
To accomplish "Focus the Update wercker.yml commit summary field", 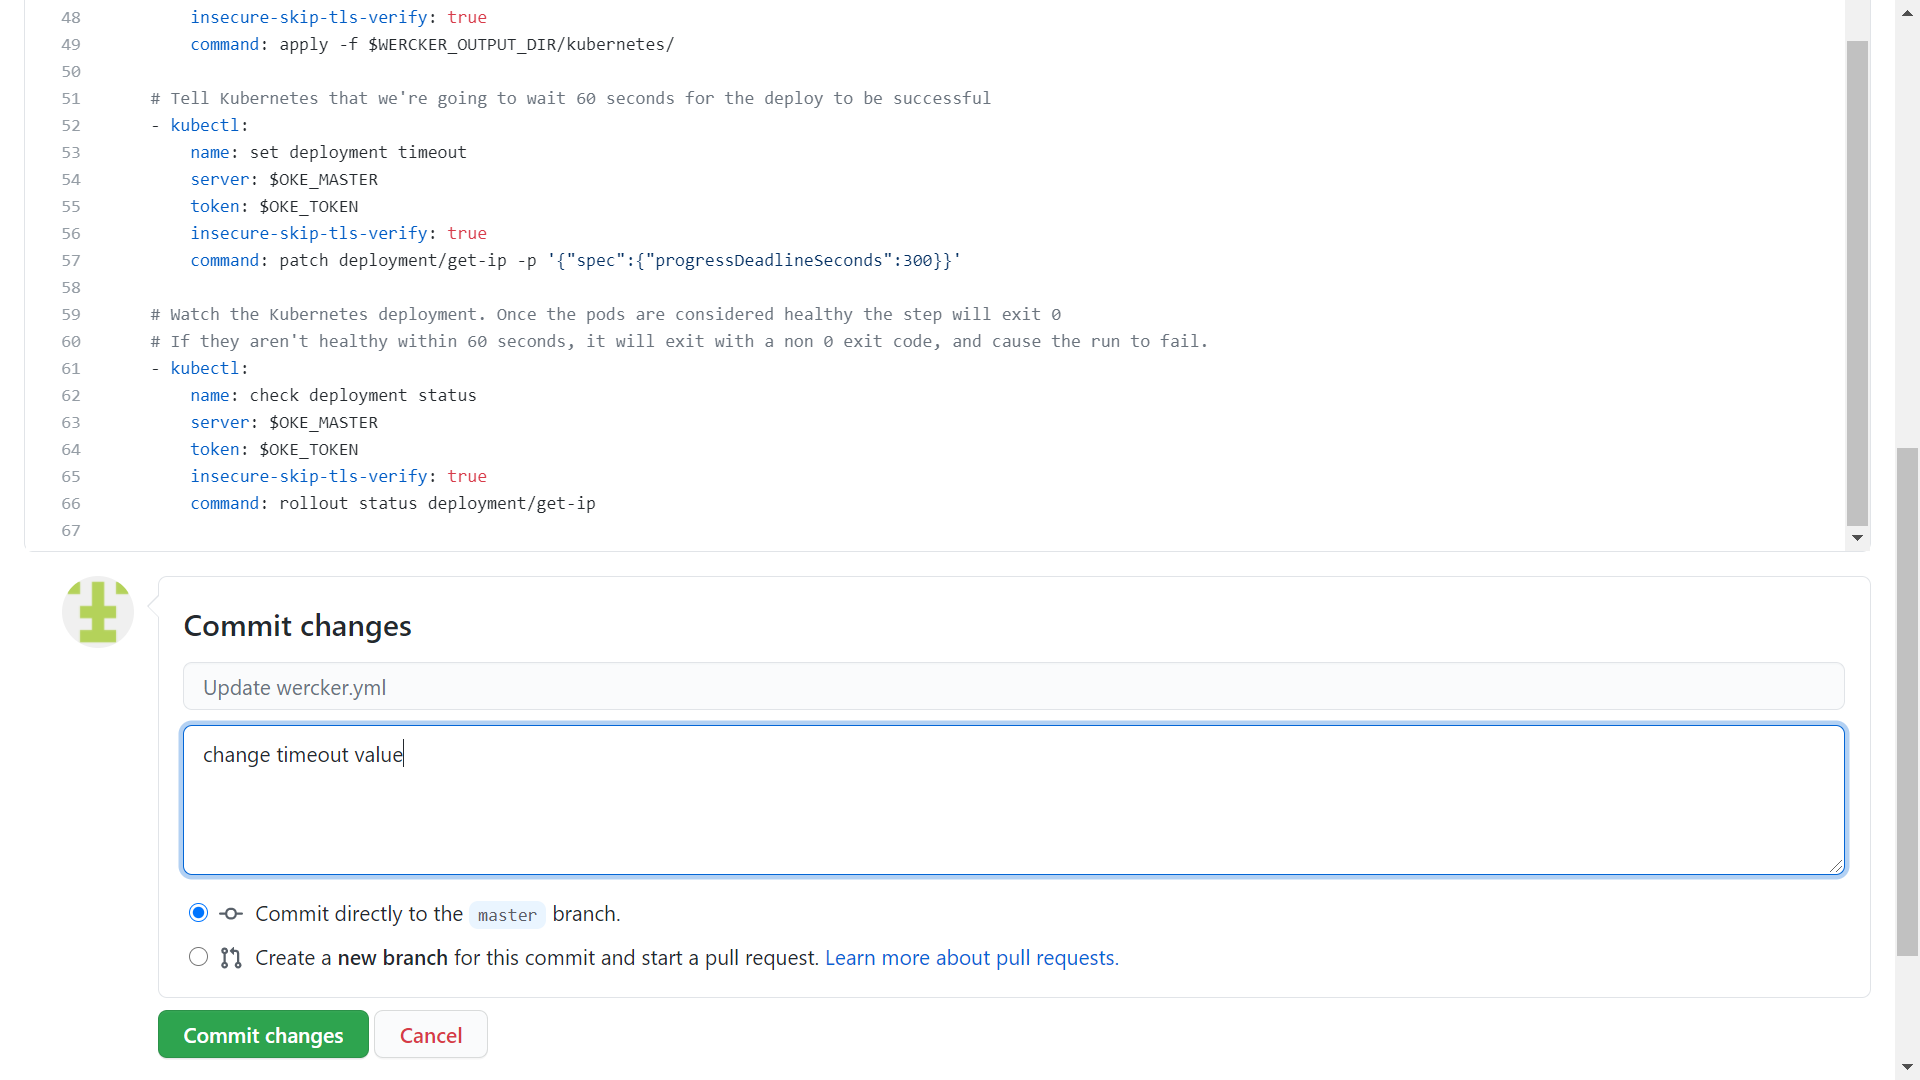I will (x=1012, y=687).
